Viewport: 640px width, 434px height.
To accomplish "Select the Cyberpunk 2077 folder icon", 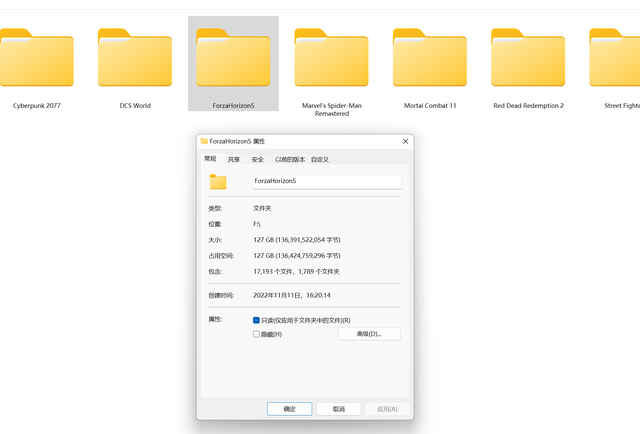I will coord(37,58).
